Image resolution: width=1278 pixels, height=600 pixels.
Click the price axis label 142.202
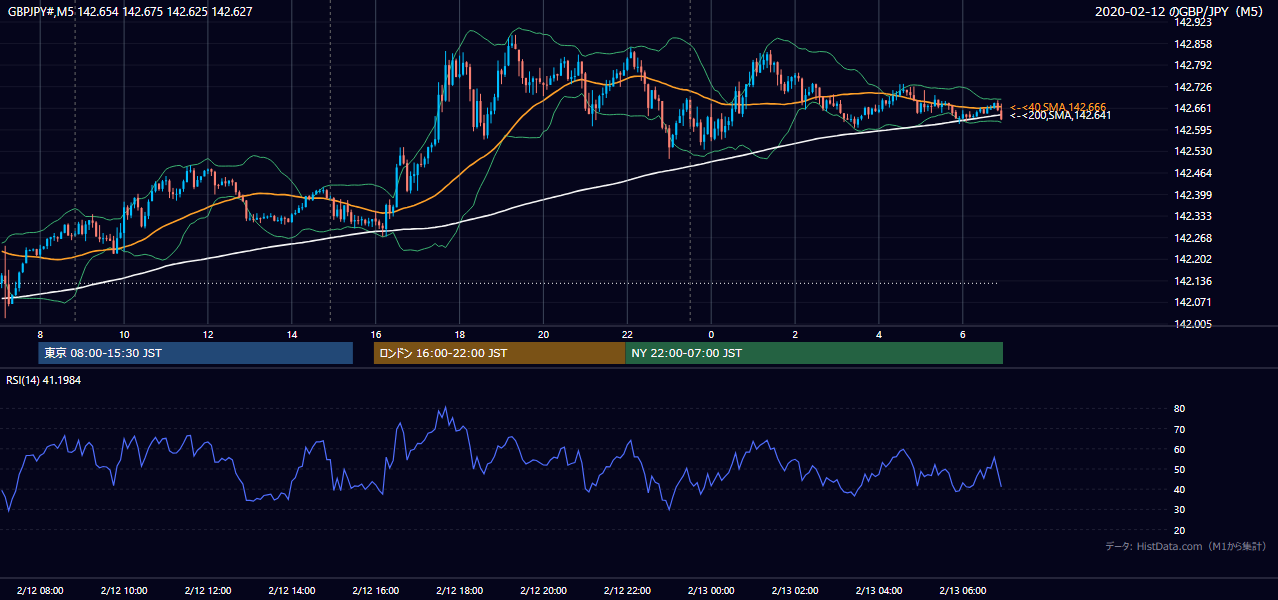tap(1193, 259)
